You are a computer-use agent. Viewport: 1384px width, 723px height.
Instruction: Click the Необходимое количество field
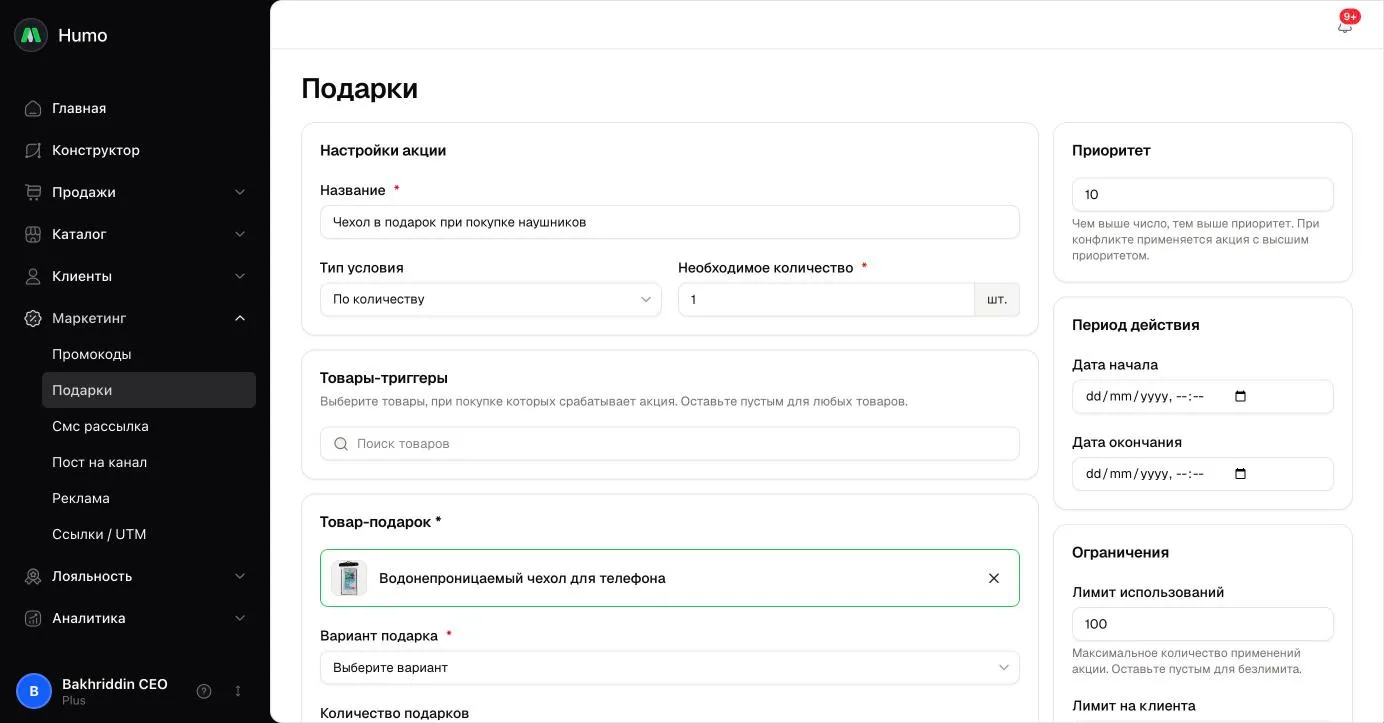[826, 299]
